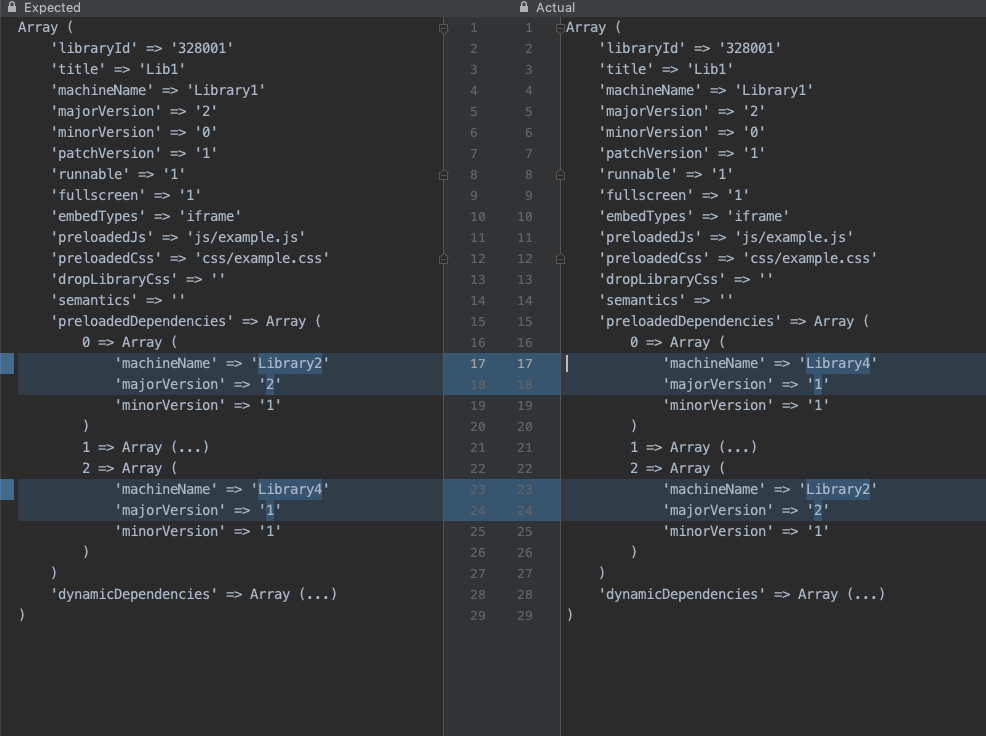
Task: Click '1 => Array (...)' in Expected pane
Action: 145,447
